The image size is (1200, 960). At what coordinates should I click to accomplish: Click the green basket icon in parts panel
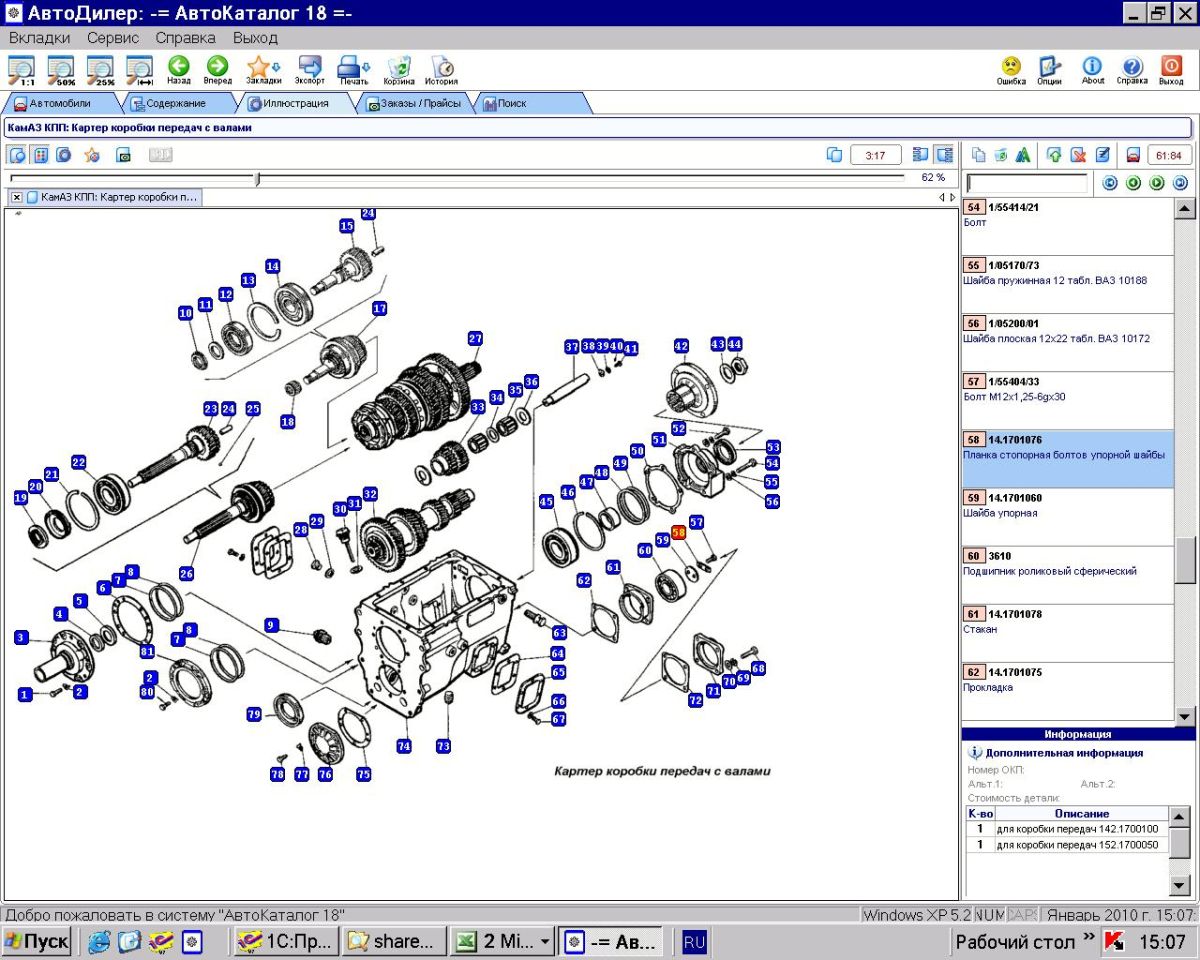1001,155
